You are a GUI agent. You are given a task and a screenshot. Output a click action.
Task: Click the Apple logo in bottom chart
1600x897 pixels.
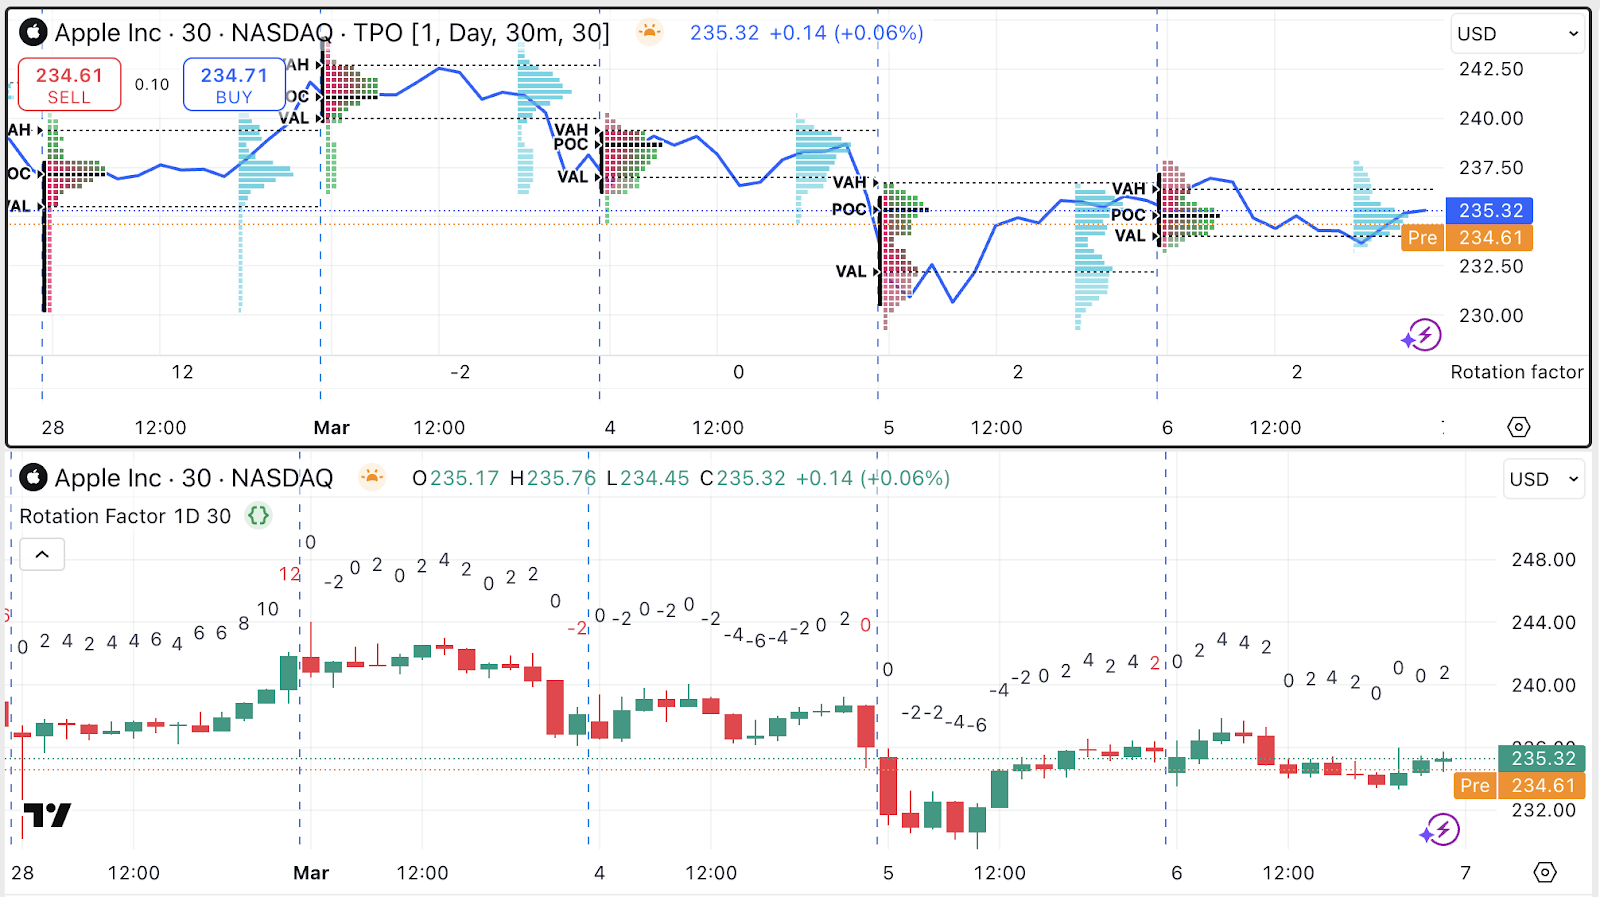click(x=33, y=478)
